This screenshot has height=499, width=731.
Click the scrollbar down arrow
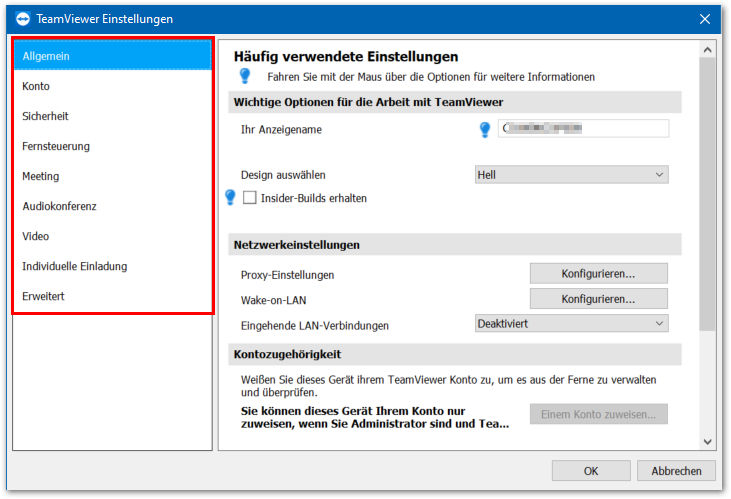707,442
